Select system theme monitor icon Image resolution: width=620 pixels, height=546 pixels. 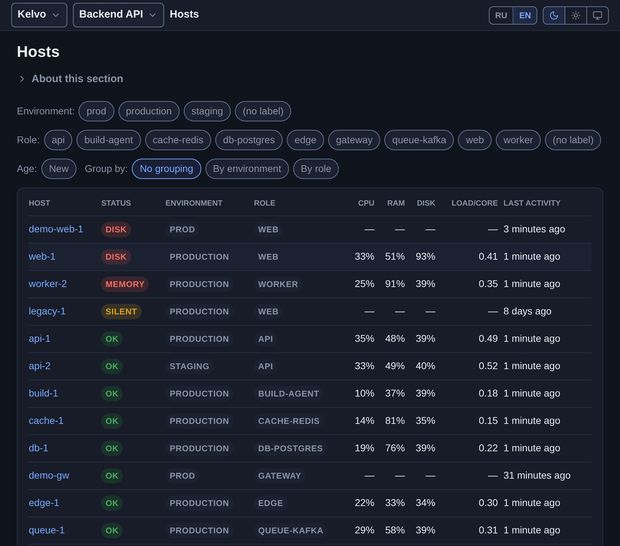click(x=597, y=16)
